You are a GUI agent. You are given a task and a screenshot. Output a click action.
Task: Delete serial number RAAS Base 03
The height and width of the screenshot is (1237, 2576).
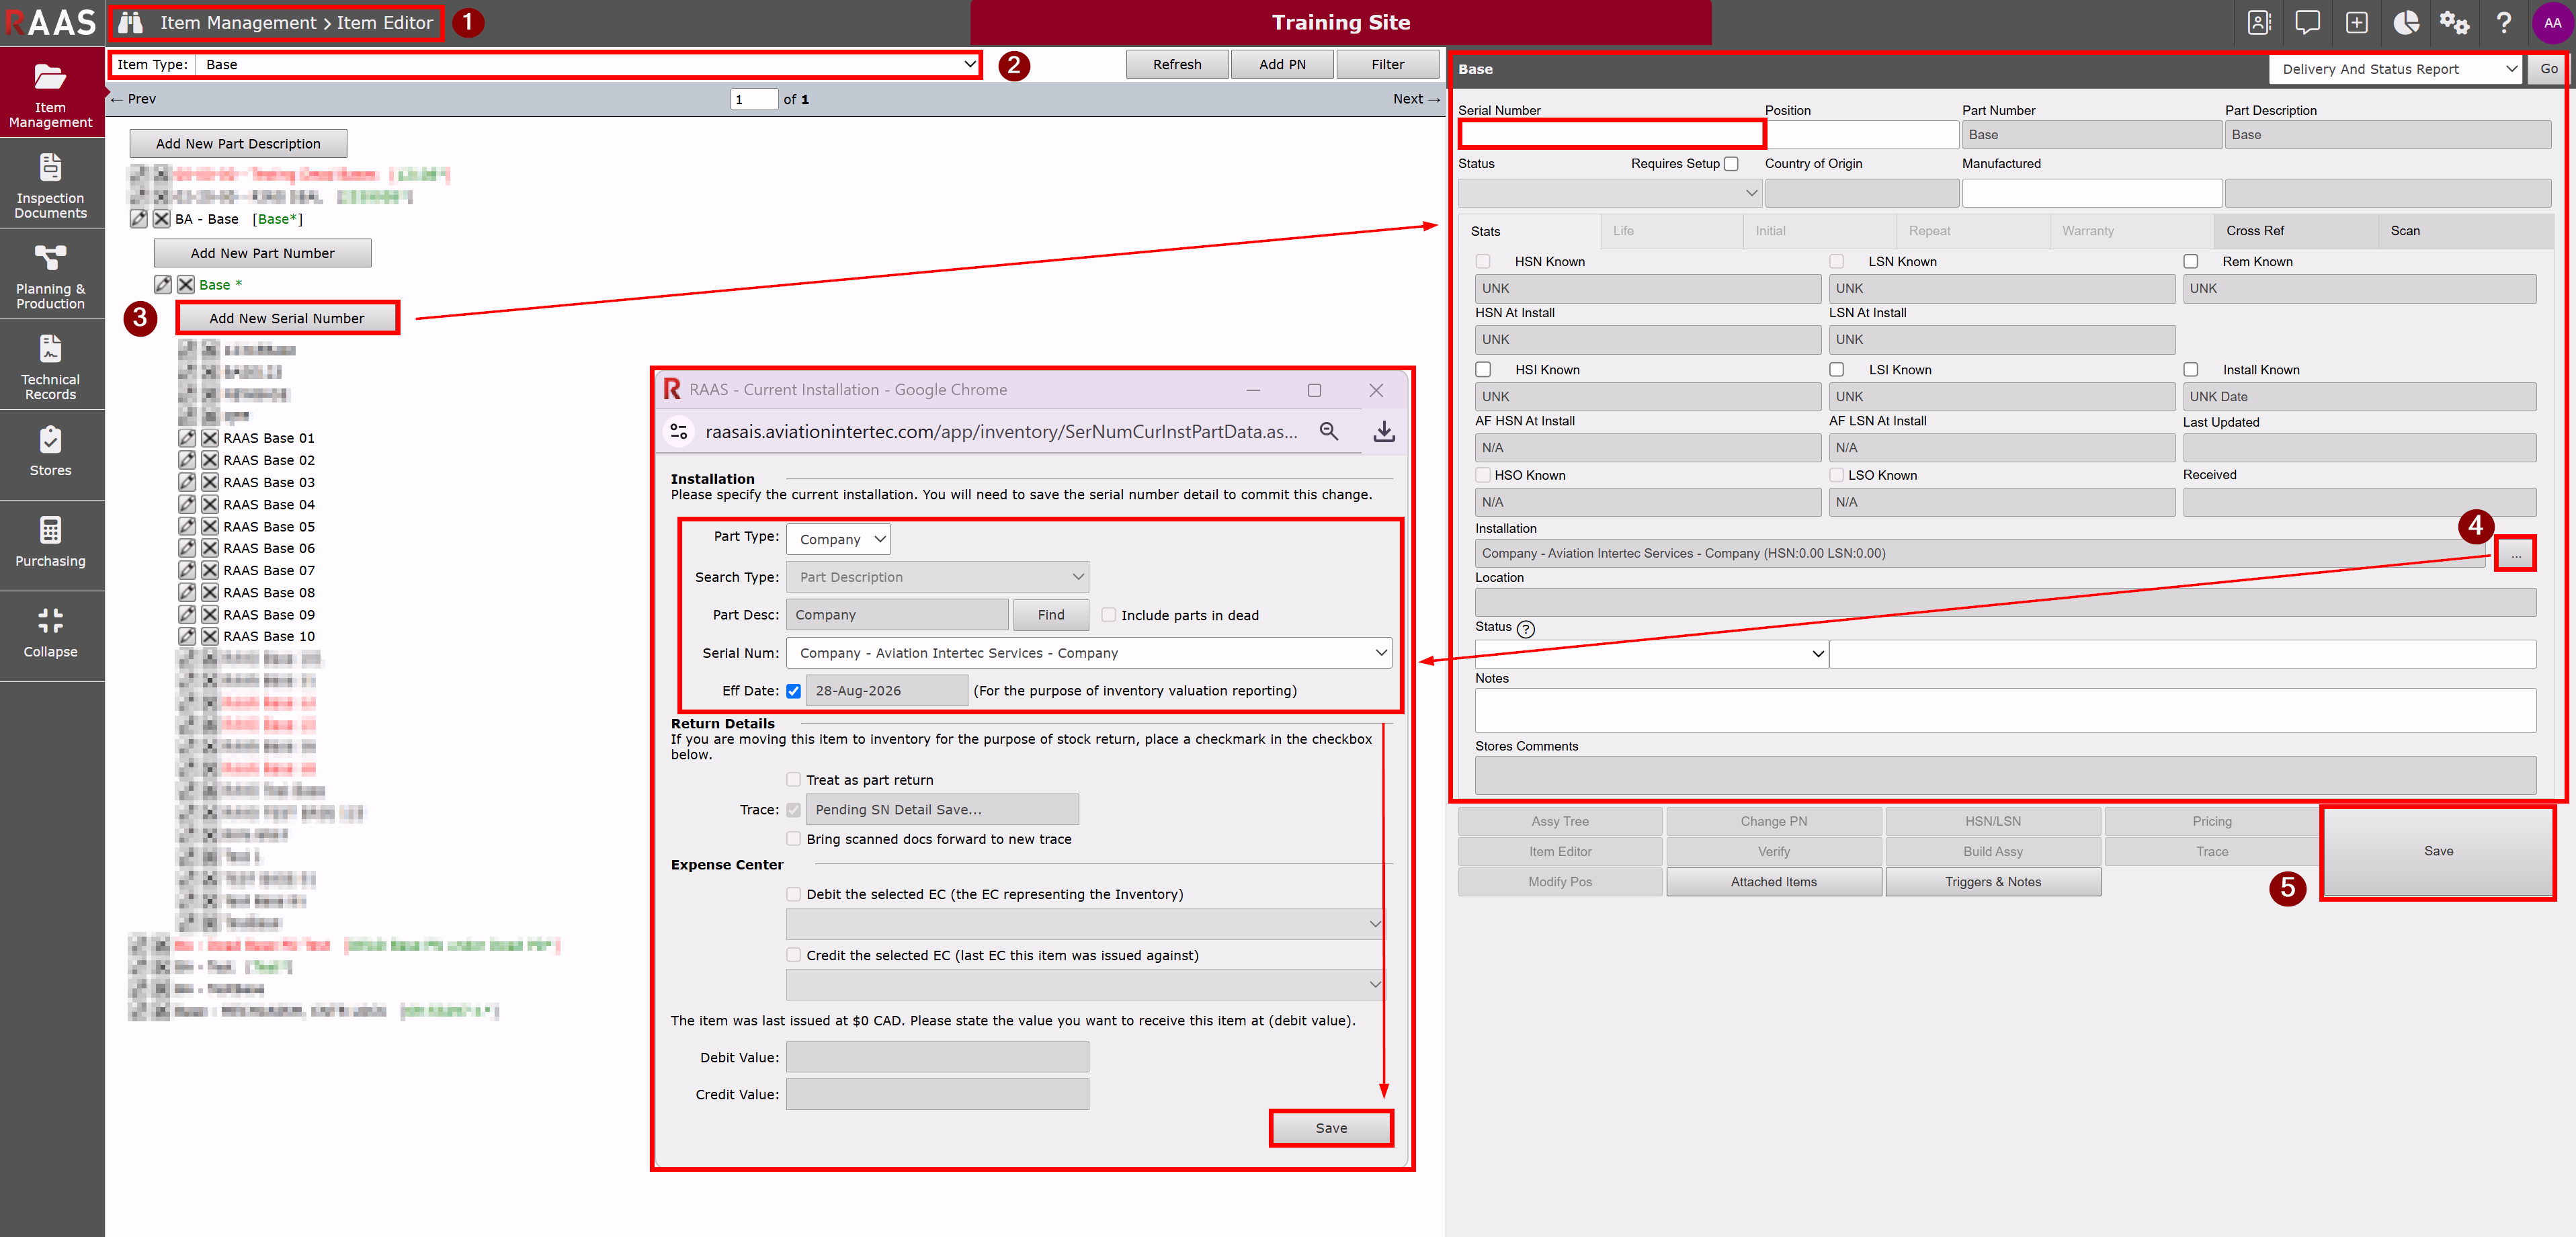click(210, 482)
